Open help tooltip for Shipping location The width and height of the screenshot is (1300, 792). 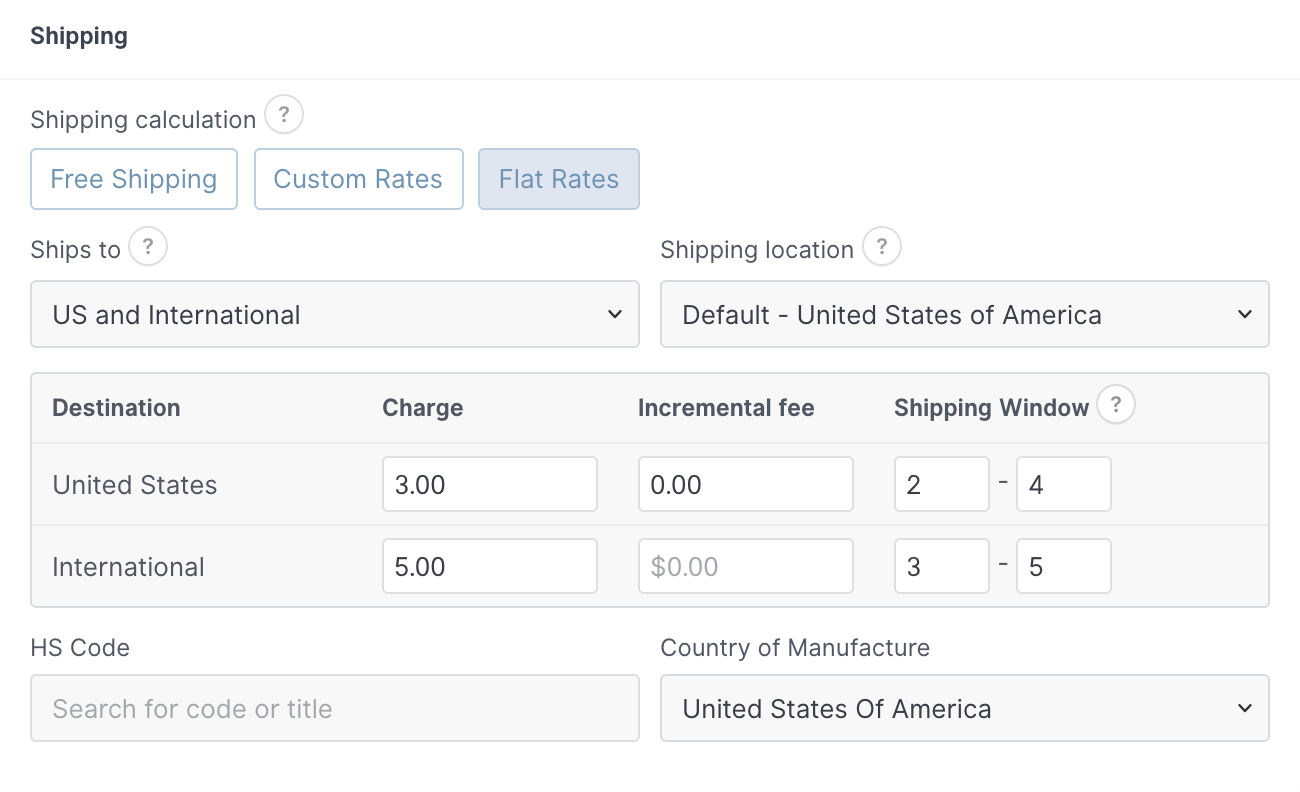882,247
